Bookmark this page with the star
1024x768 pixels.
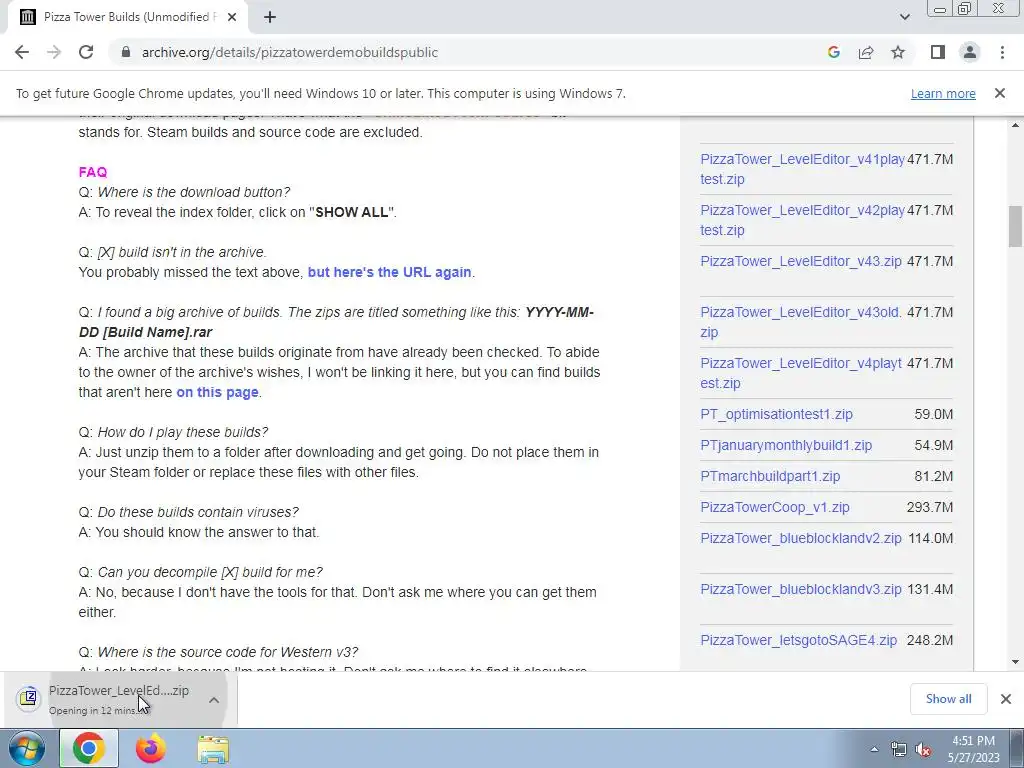[x=898, y=52]
